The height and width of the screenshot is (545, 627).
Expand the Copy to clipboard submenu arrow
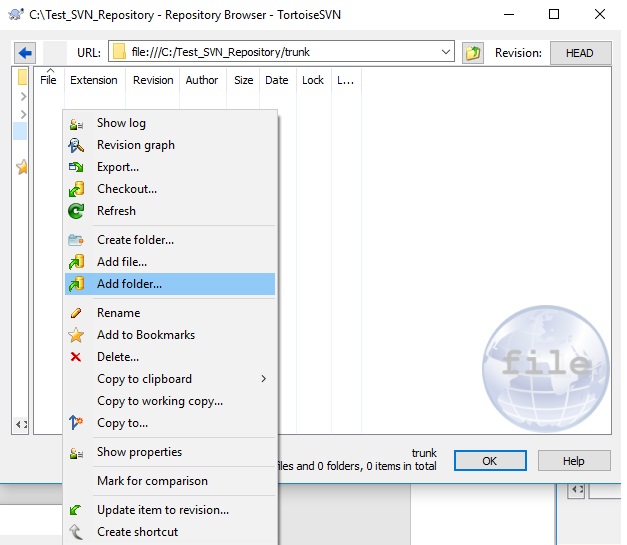pyautogui.click(x=264, y=379)
